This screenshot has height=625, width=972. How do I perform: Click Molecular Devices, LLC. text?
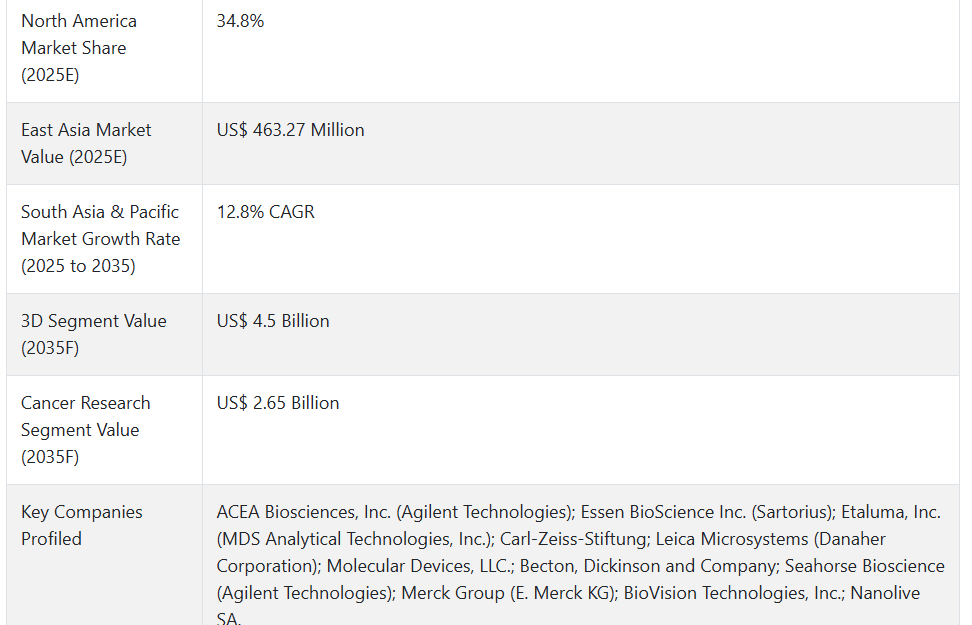(420, 566)
